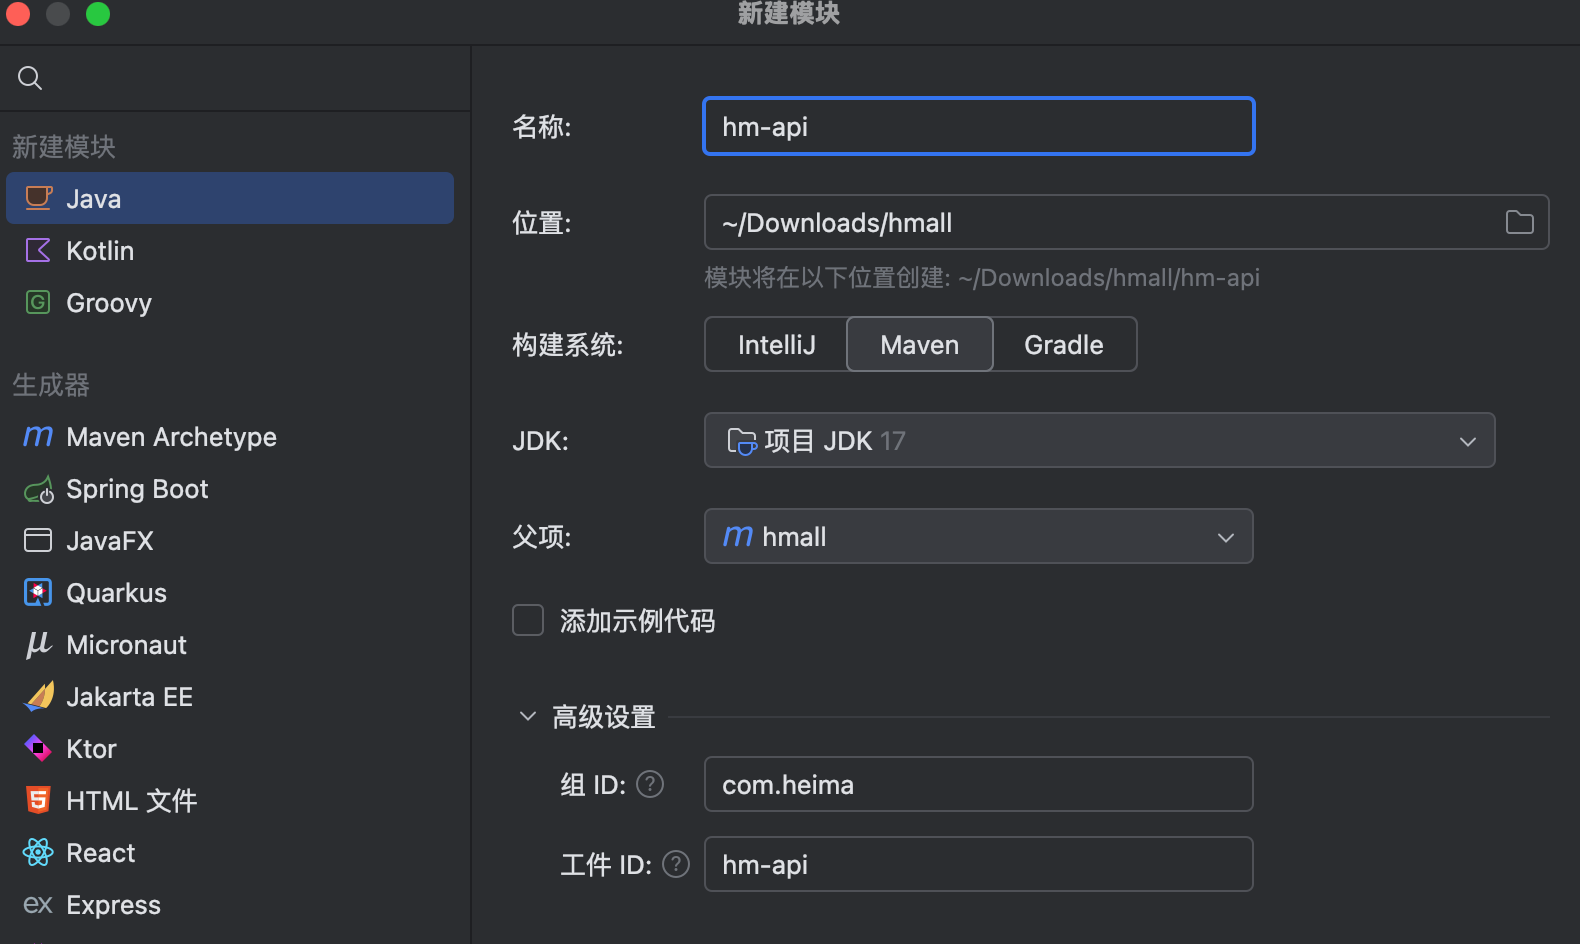Click the 位置 path field
The width and height of the screenshot is (1580, 944).
(x=1127, y=222)
